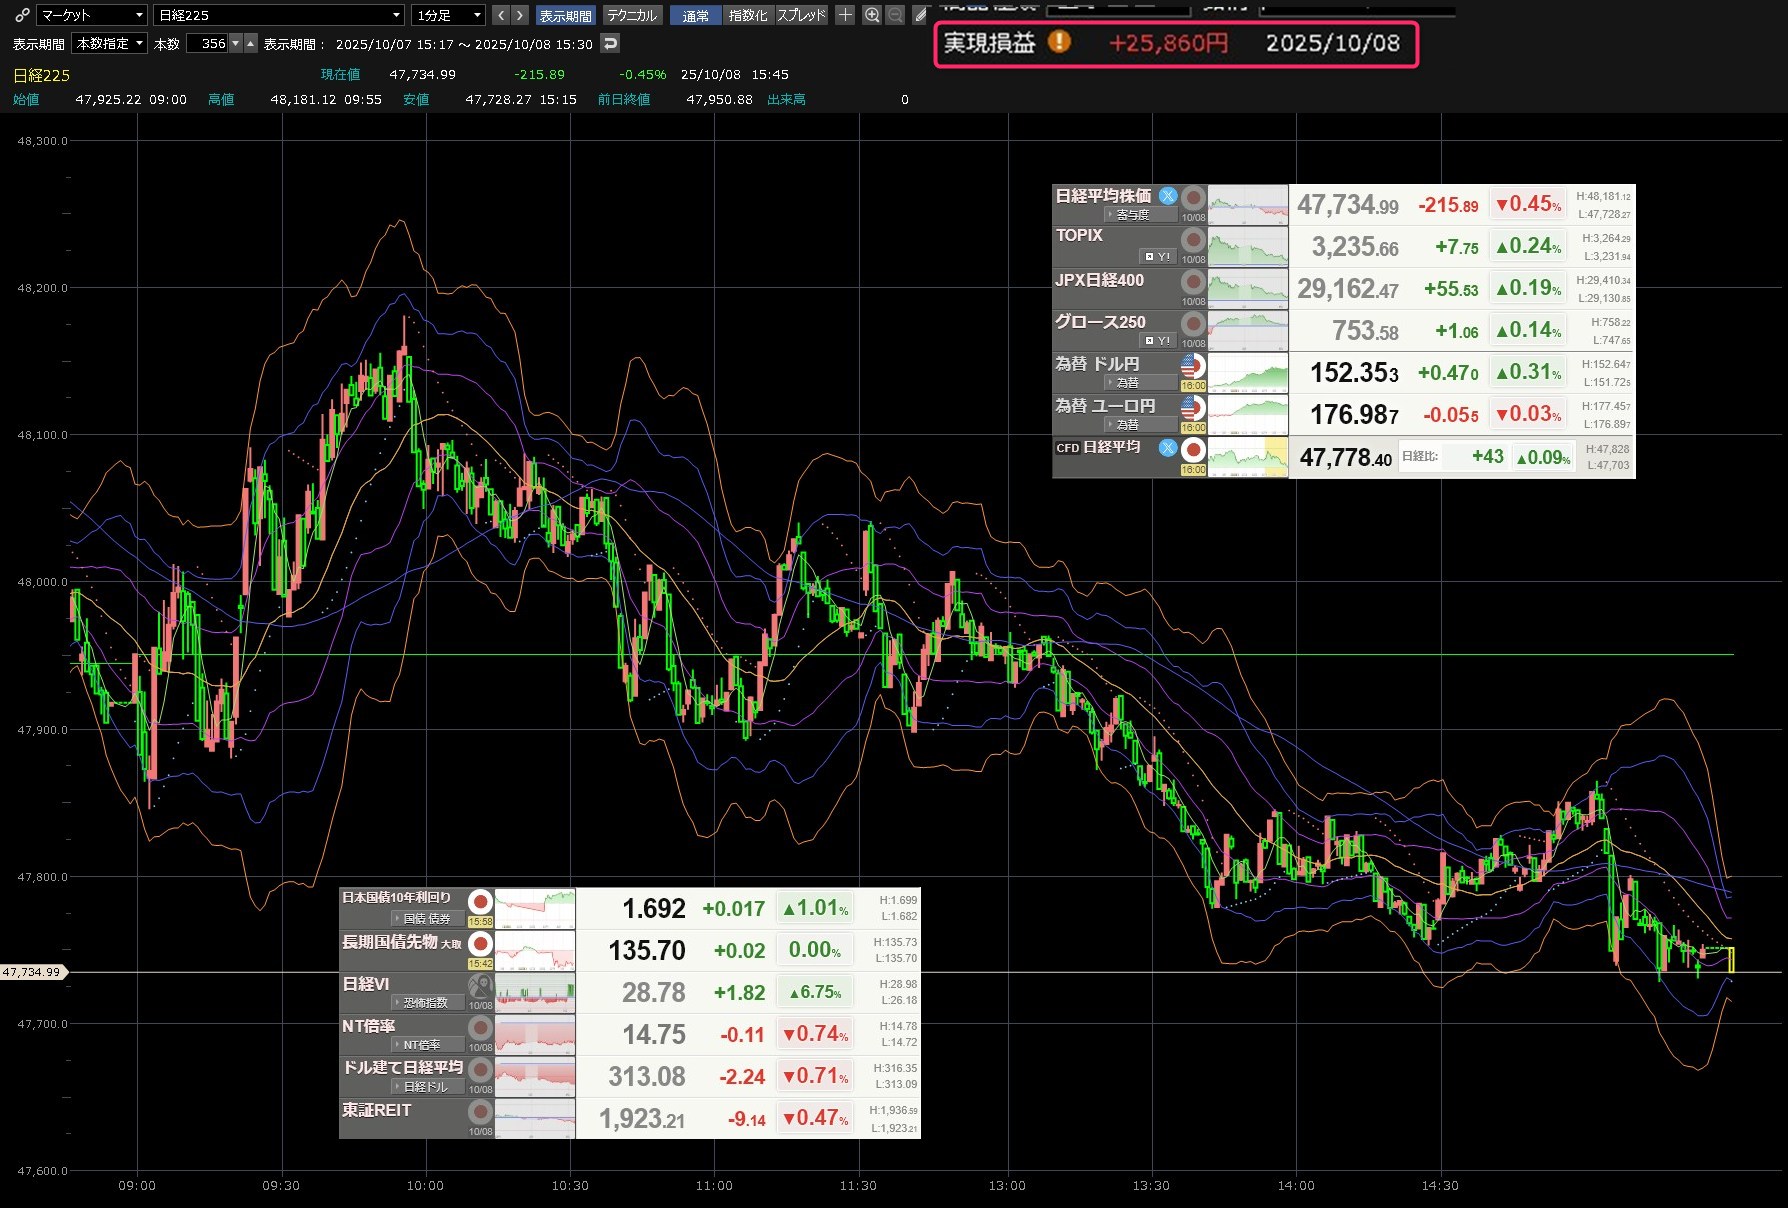1788x1208 pixels.
Task: Select the crosshair plus tool
Action: 845,15
